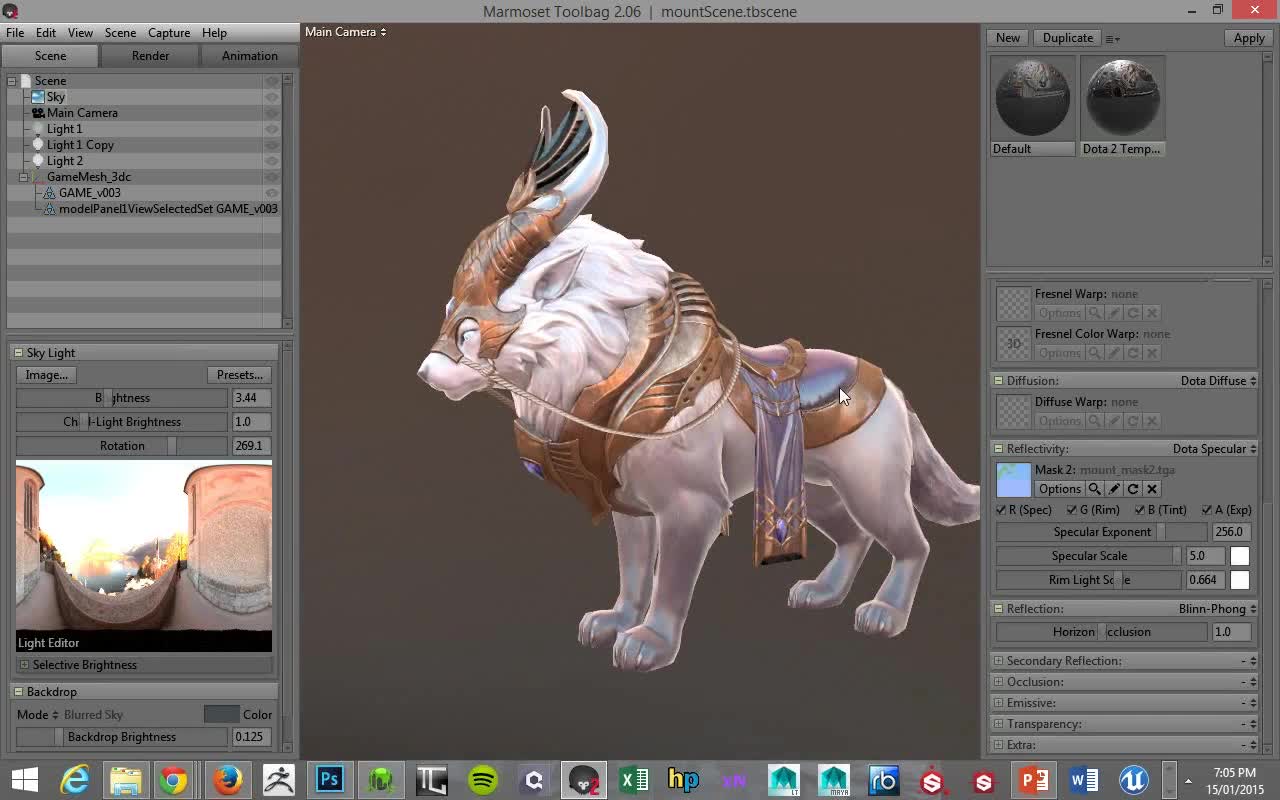Open ZBrush from the taskbar
Screen dimensions: 1280x800
tap(279, 779)
